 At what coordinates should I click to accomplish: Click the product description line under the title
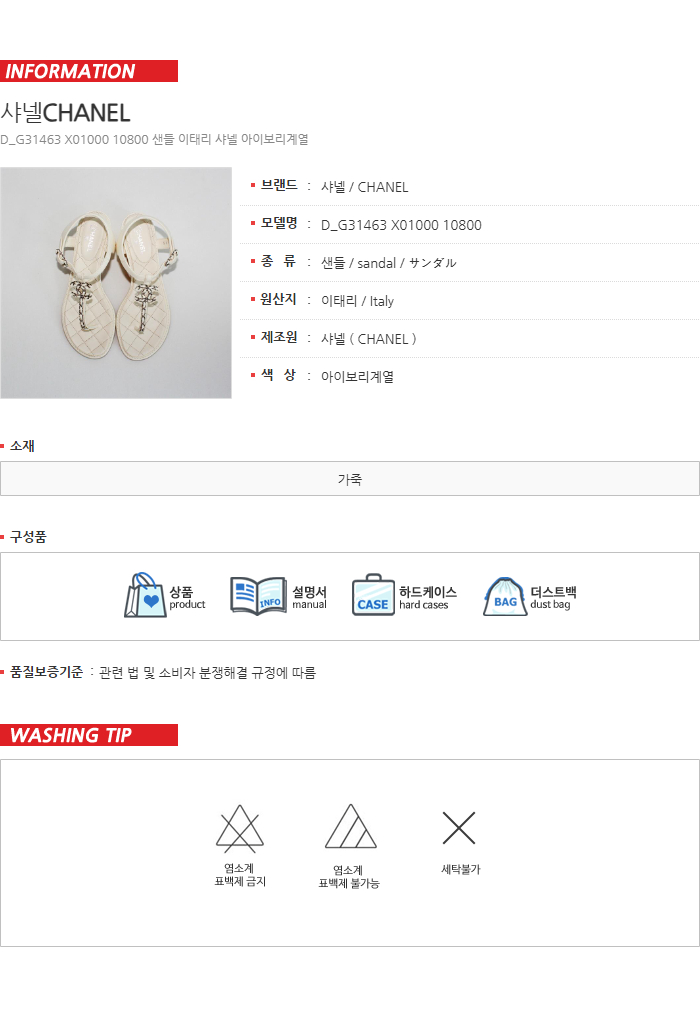[154, 140]
